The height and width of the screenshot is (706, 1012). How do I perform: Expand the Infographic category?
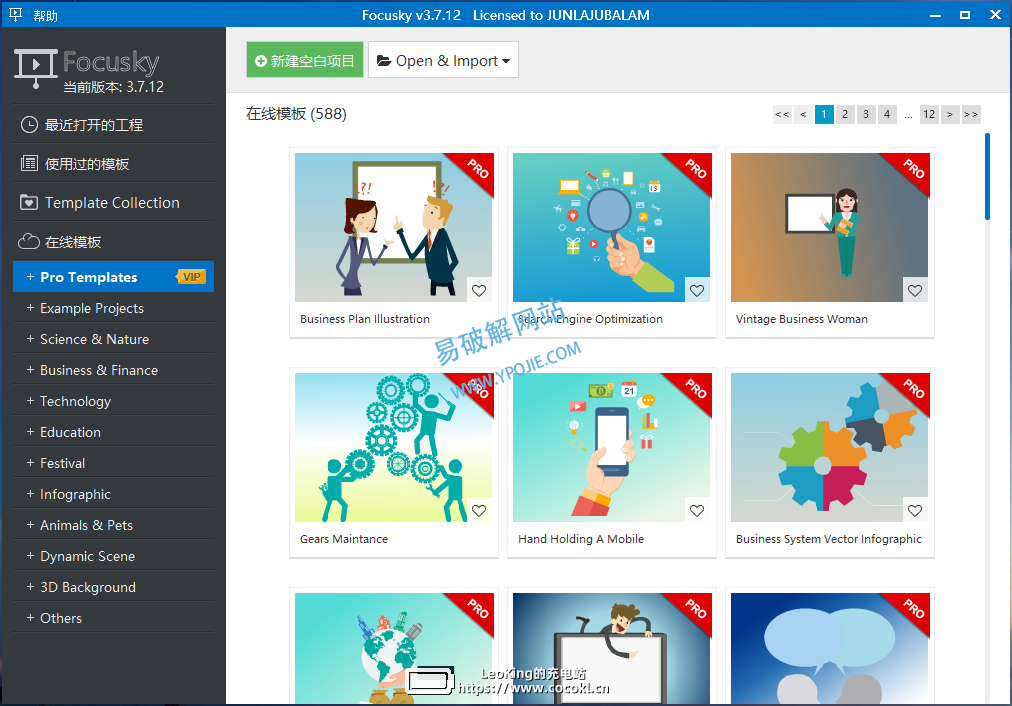[x=30, y=494]
